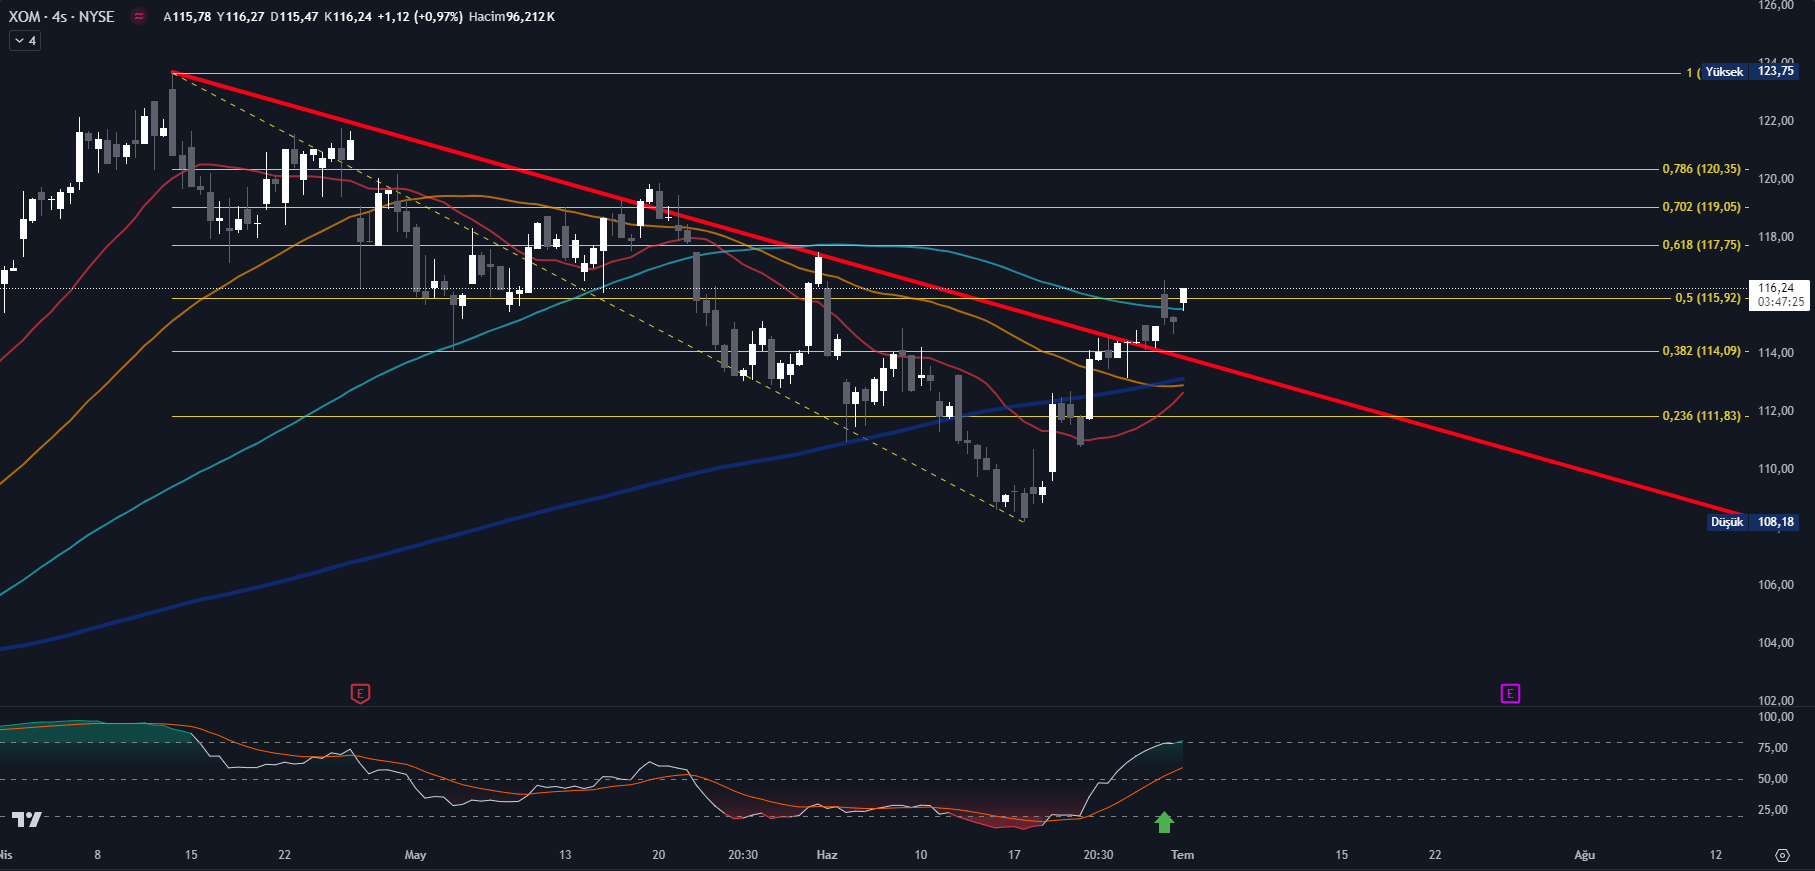The height and width of the screenshot is (871, 1815).
Task: Click the pink market status icon beside NYSE
Action: pyautogui.click(x=139, y=16)
